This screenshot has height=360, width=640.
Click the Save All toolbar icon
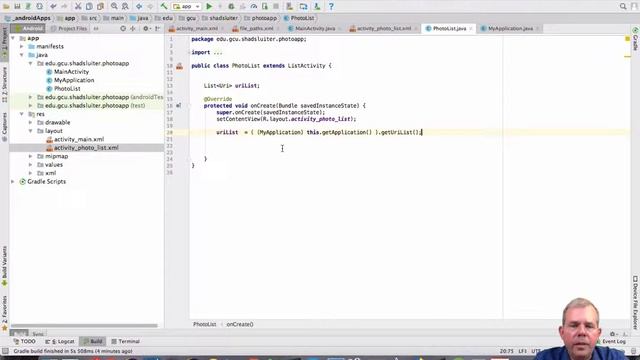(x=17, y=7)
